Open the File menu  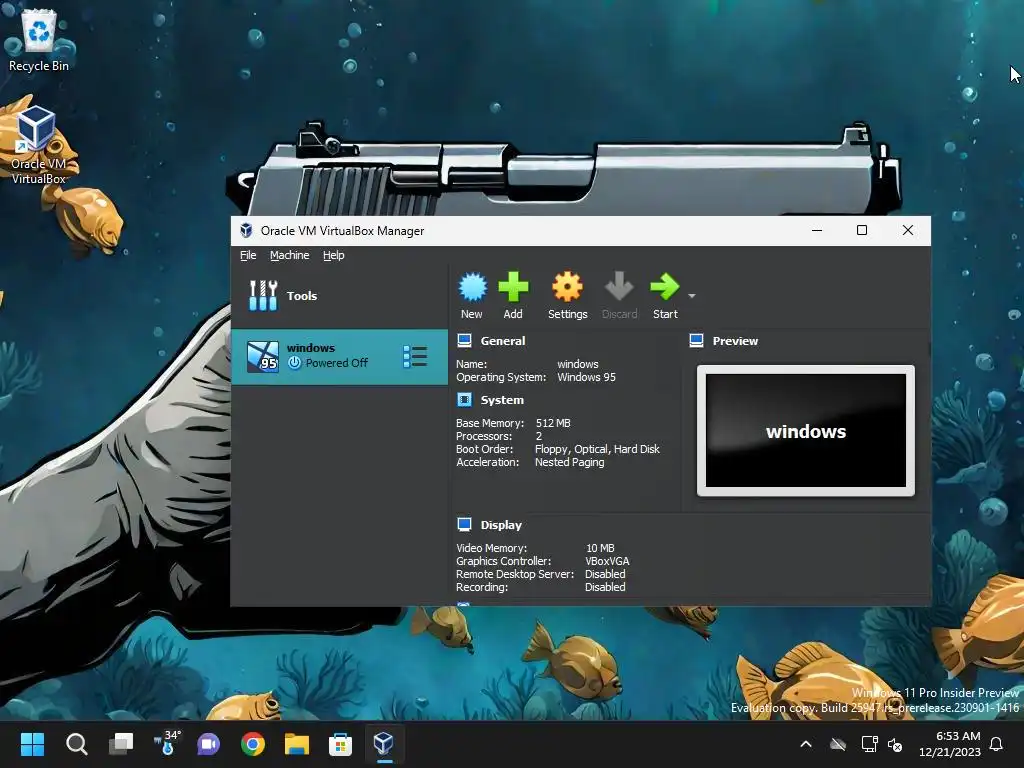pyautogui.click(x=248, y=255)
